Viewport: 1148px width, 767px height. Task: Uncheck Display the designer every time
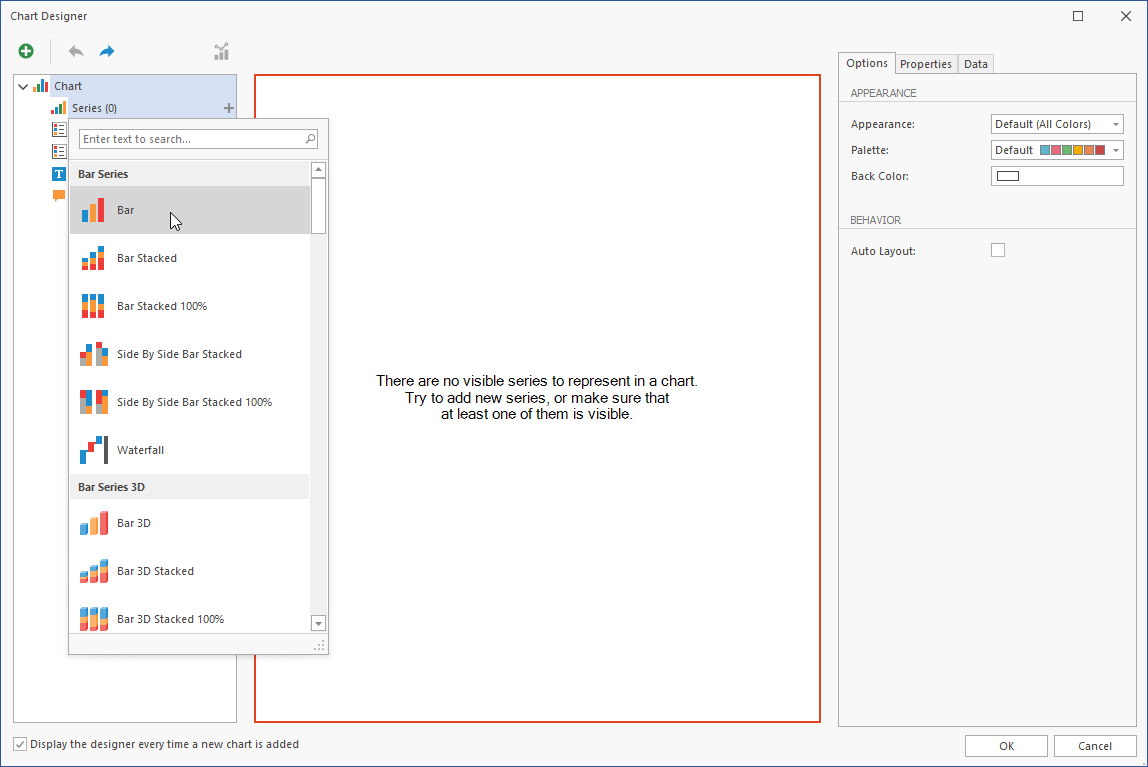(20, 744)
